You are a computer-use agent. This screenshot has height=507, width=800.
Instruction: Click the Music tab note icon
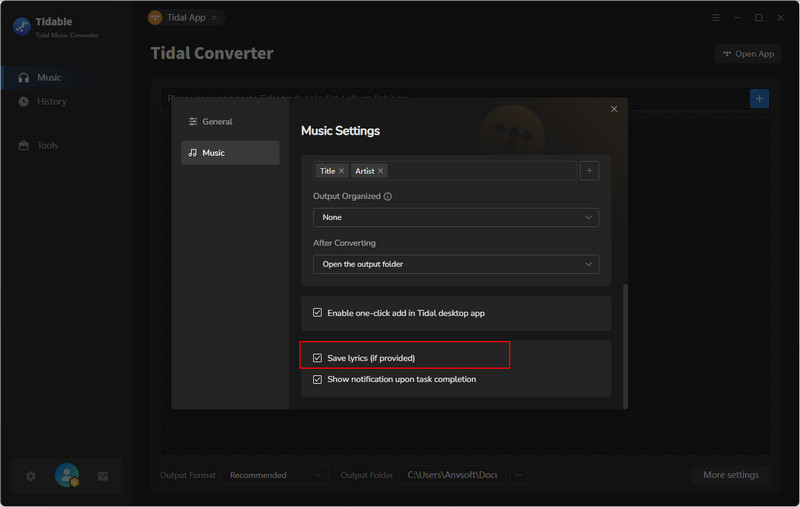coord(193,153)
